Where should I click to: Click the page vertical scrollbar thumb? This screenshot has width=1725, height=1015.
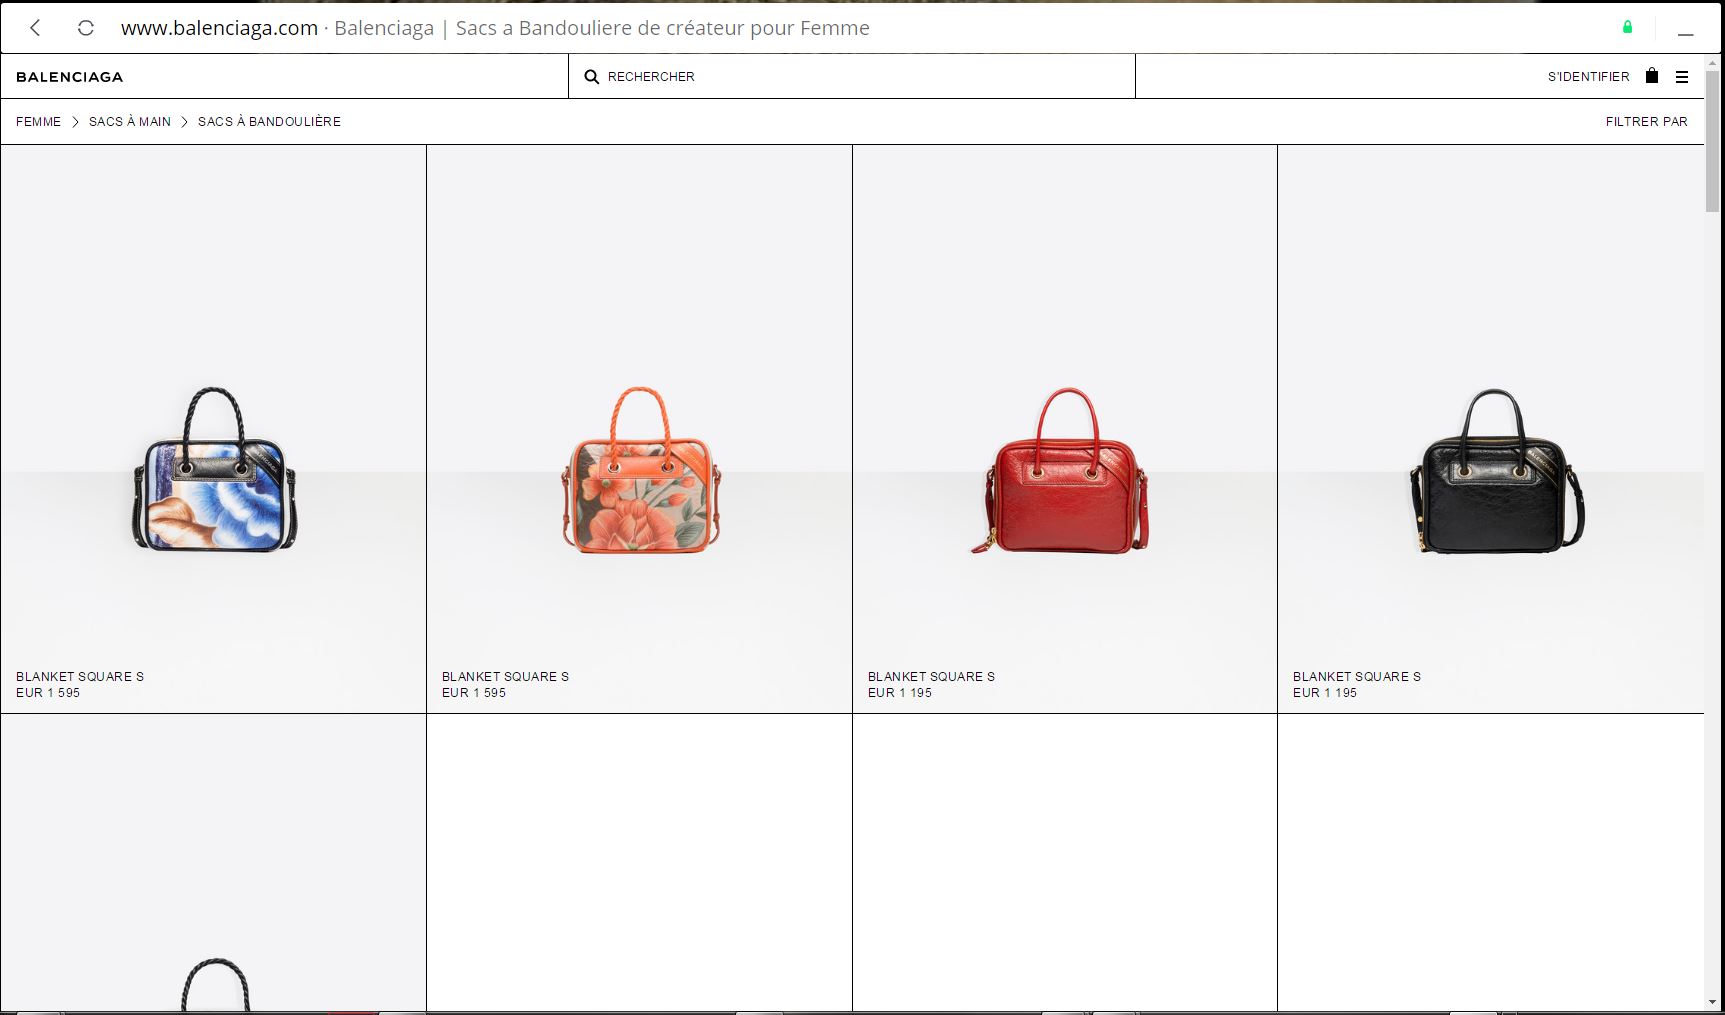click(x=1714, y=140)
